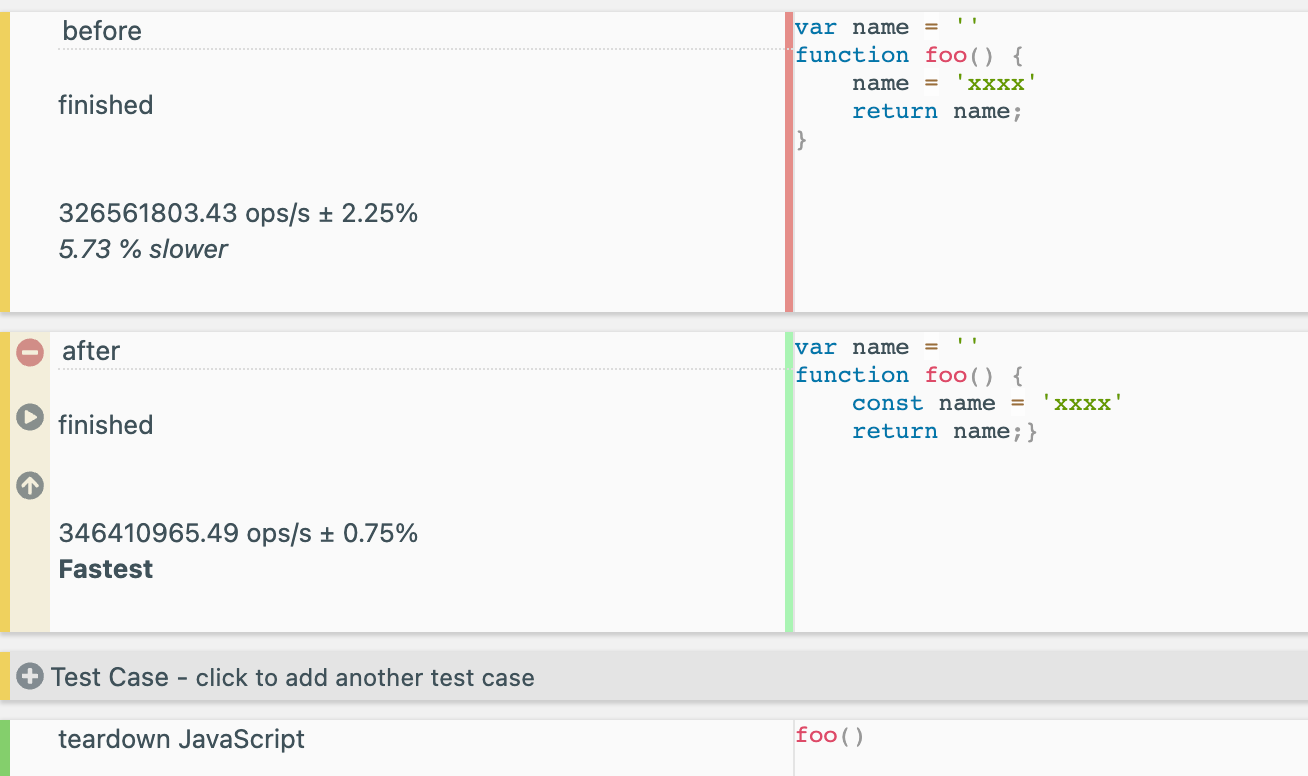Click the bold "Fastest" label
The image size is (1308, 776).
106,569
